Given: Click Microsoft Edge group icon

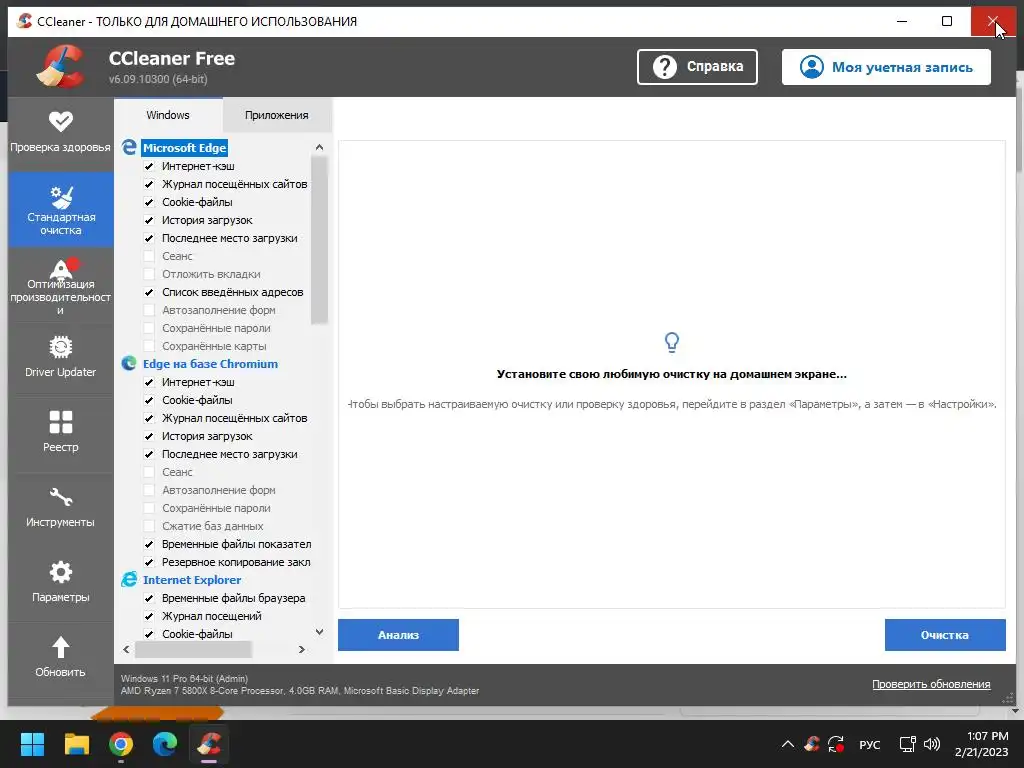Looking at the screenshot, I should point(129,148).
